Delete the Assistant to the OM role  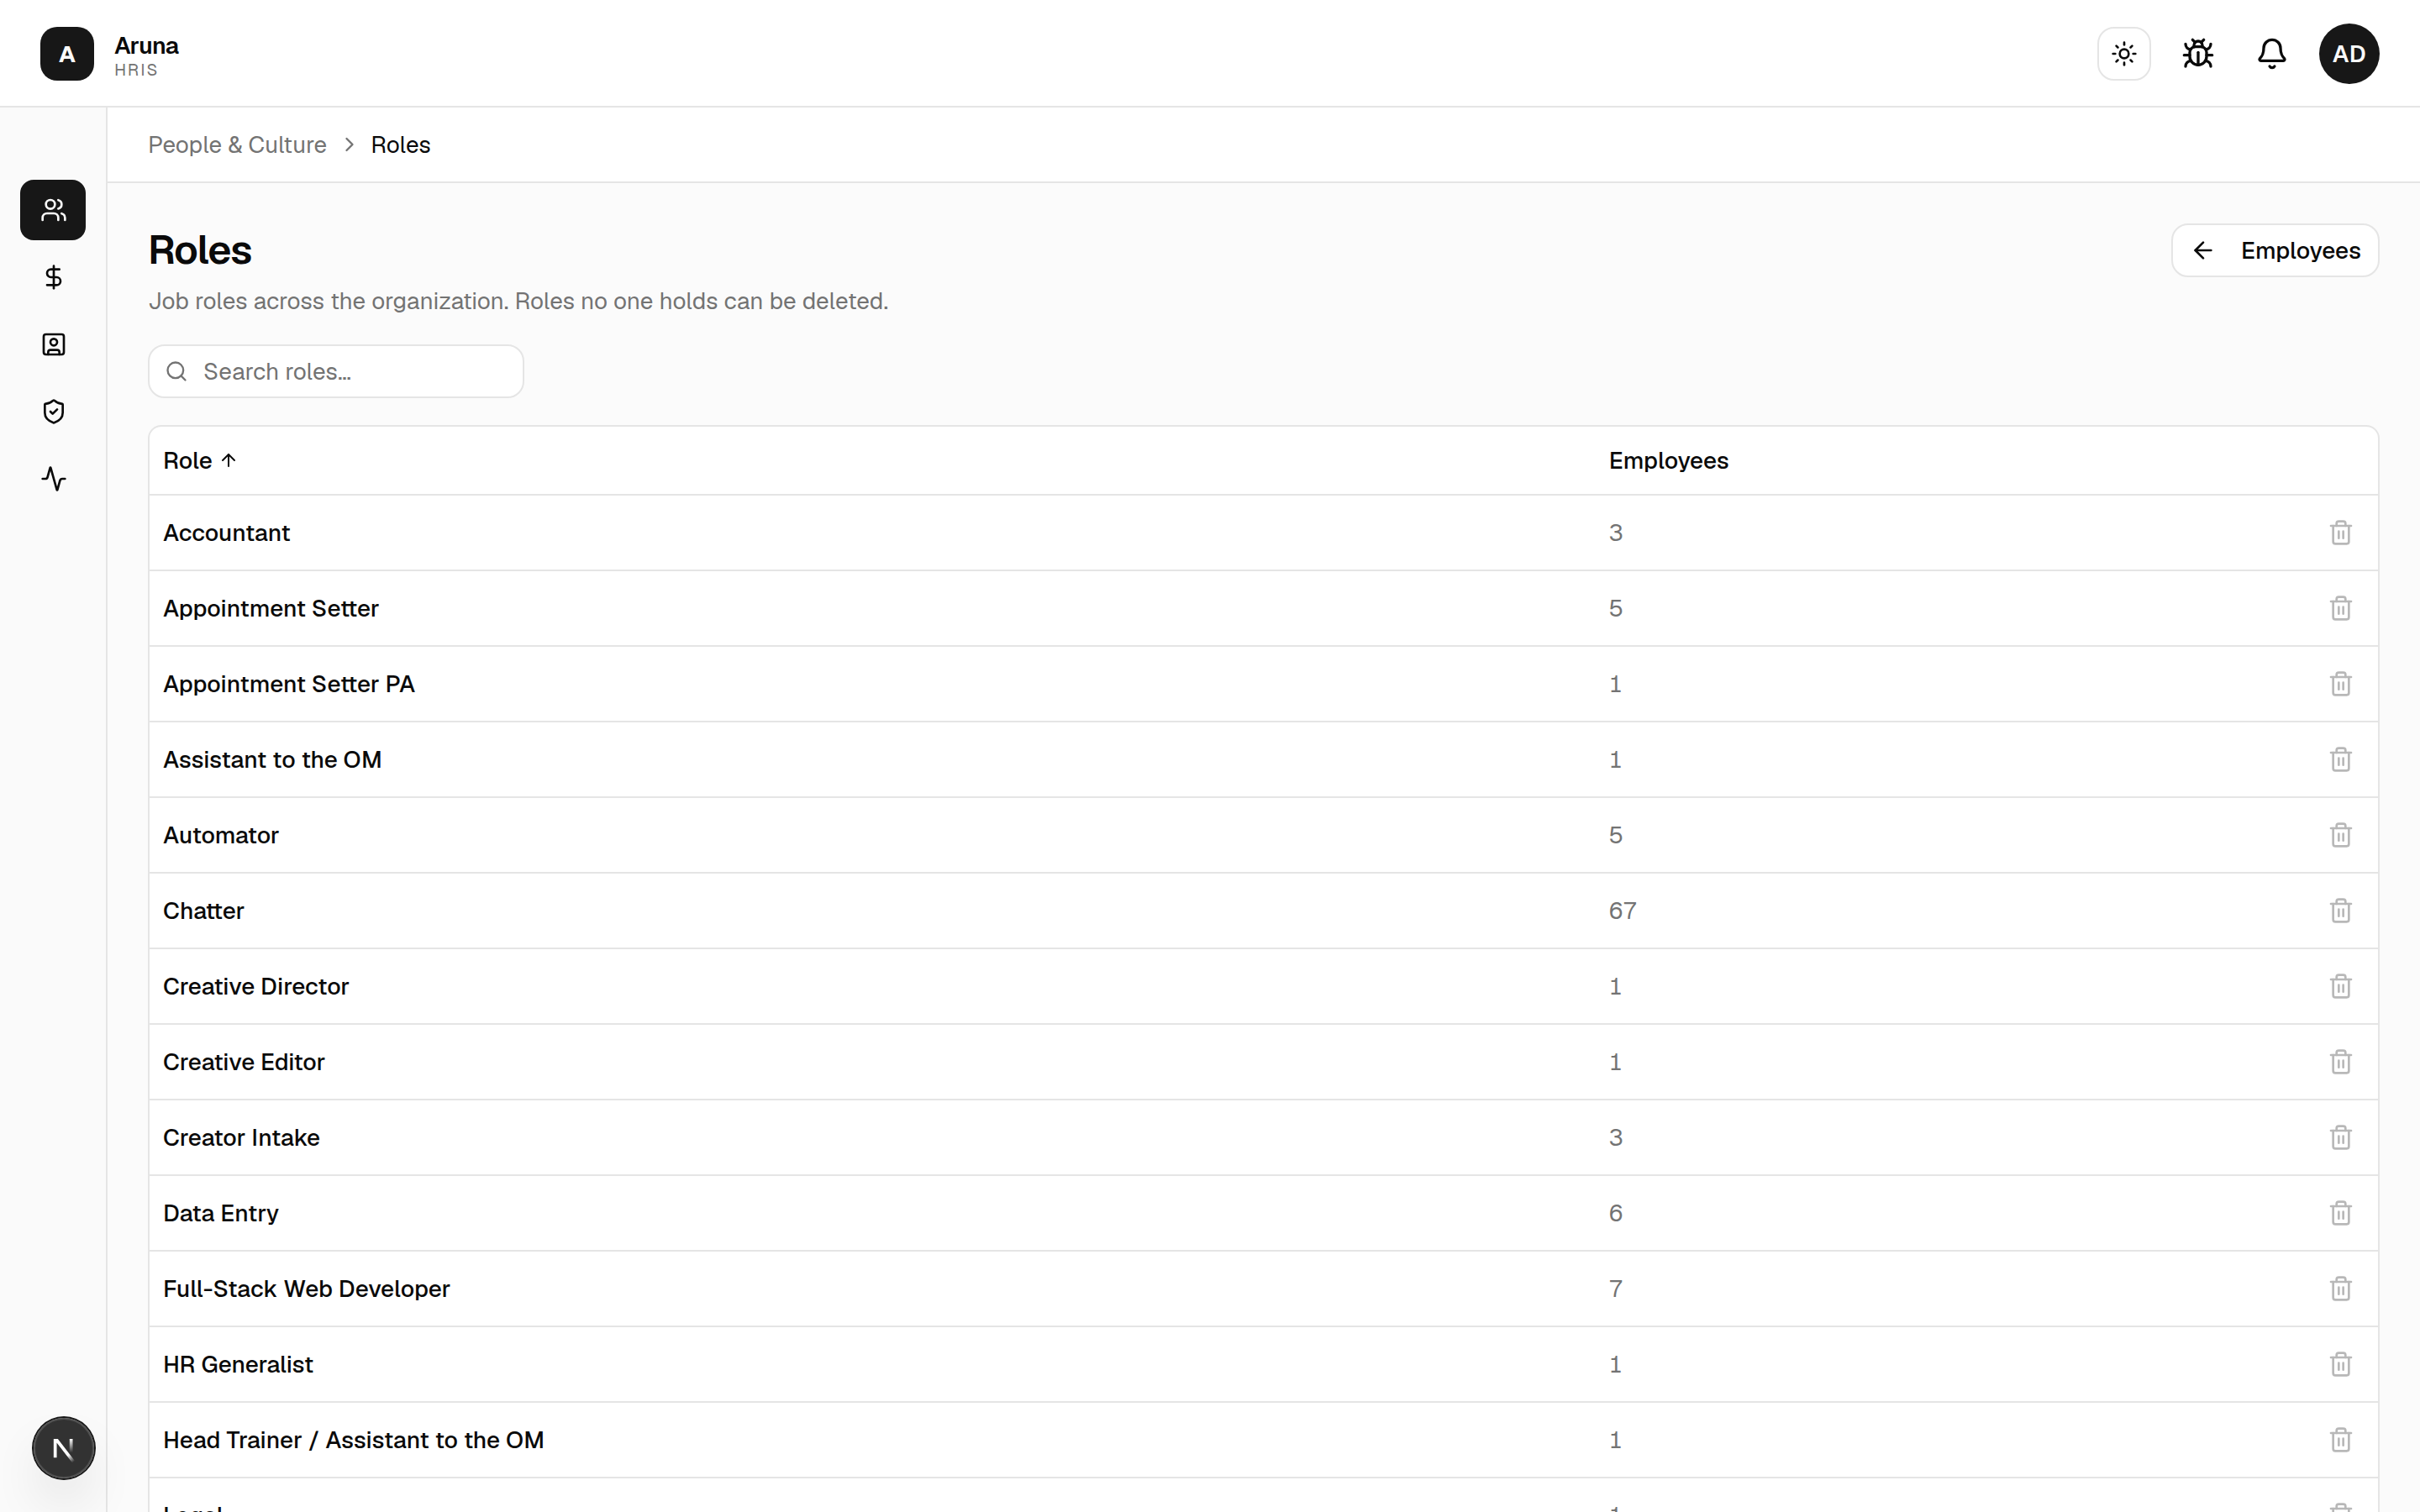(x=2340, y=760)
